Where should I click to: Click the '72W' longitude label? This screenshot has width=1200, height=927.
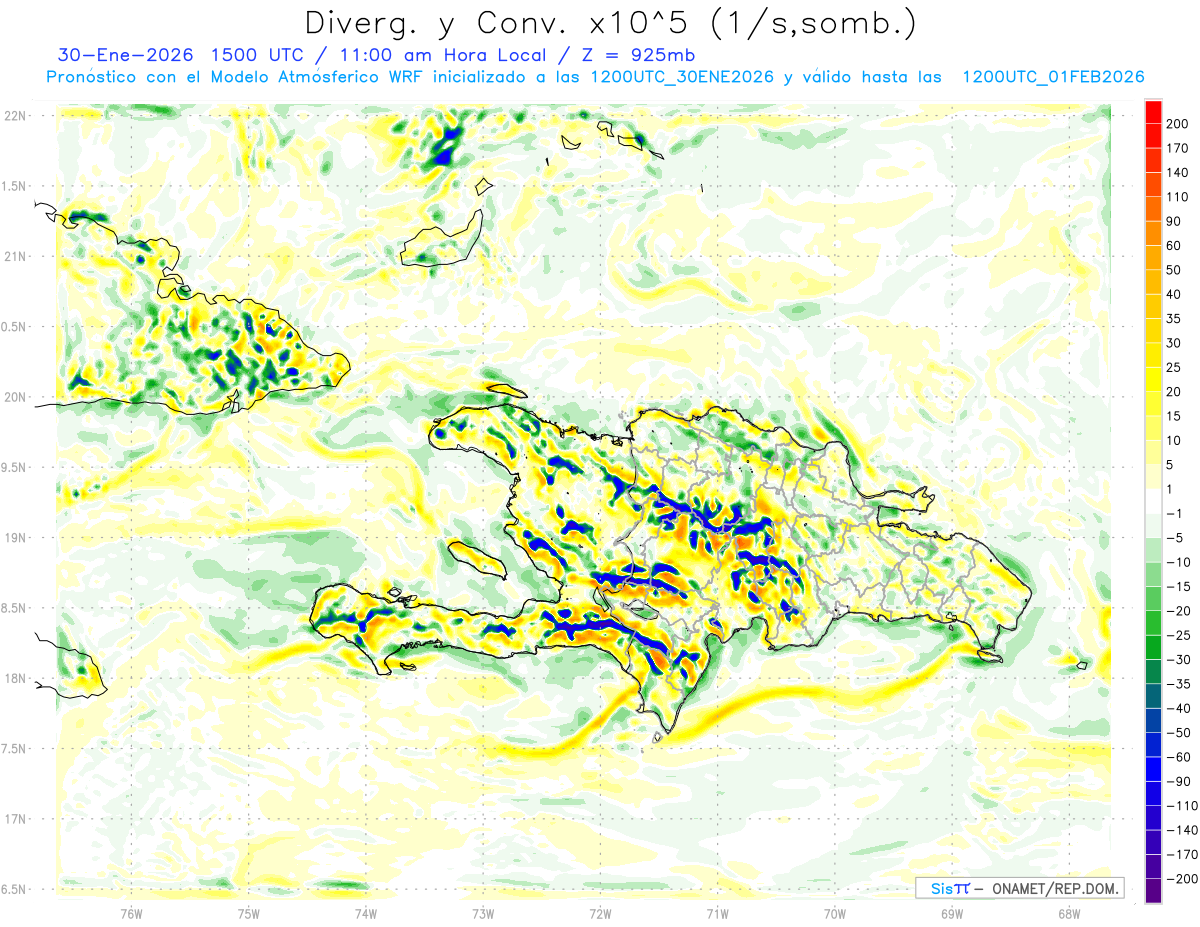[600, 913]
